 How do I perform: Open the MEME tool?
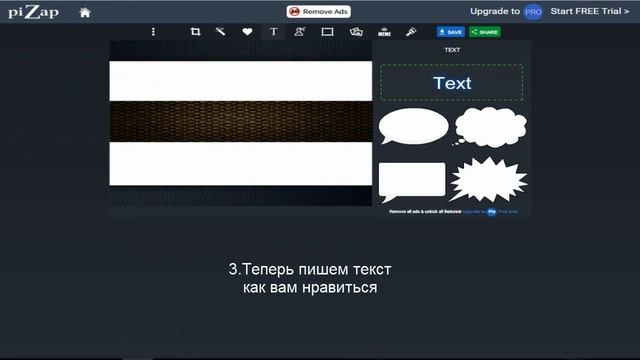pos(384,32)
